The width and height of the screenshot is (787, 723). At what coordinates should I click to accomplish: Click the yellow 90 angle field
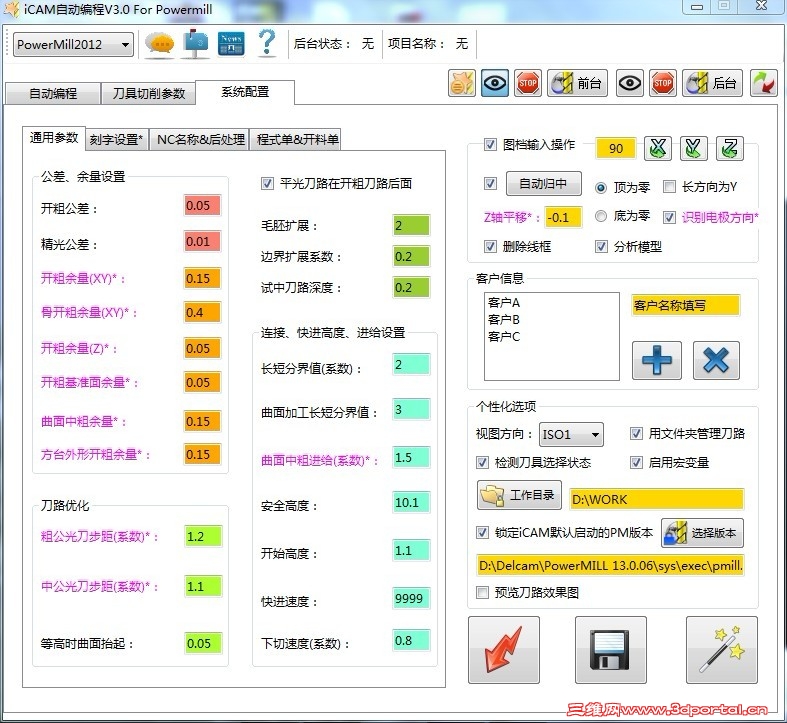coord(616,149)
